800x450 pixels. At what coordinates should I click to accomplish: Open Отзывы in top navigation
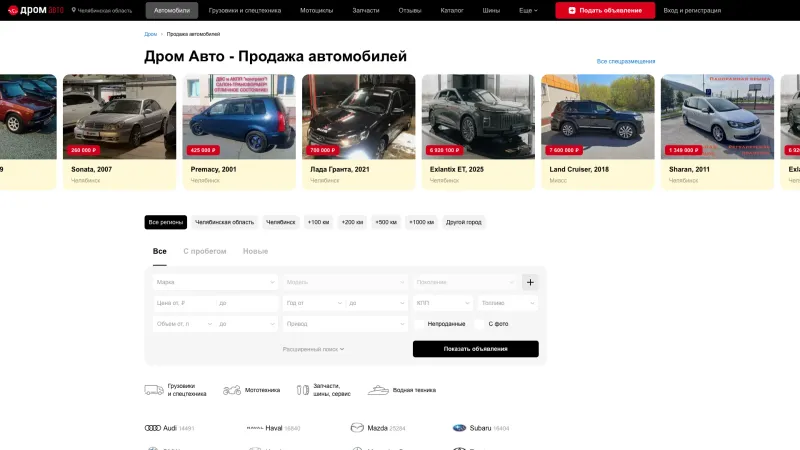tap(410, 10)
